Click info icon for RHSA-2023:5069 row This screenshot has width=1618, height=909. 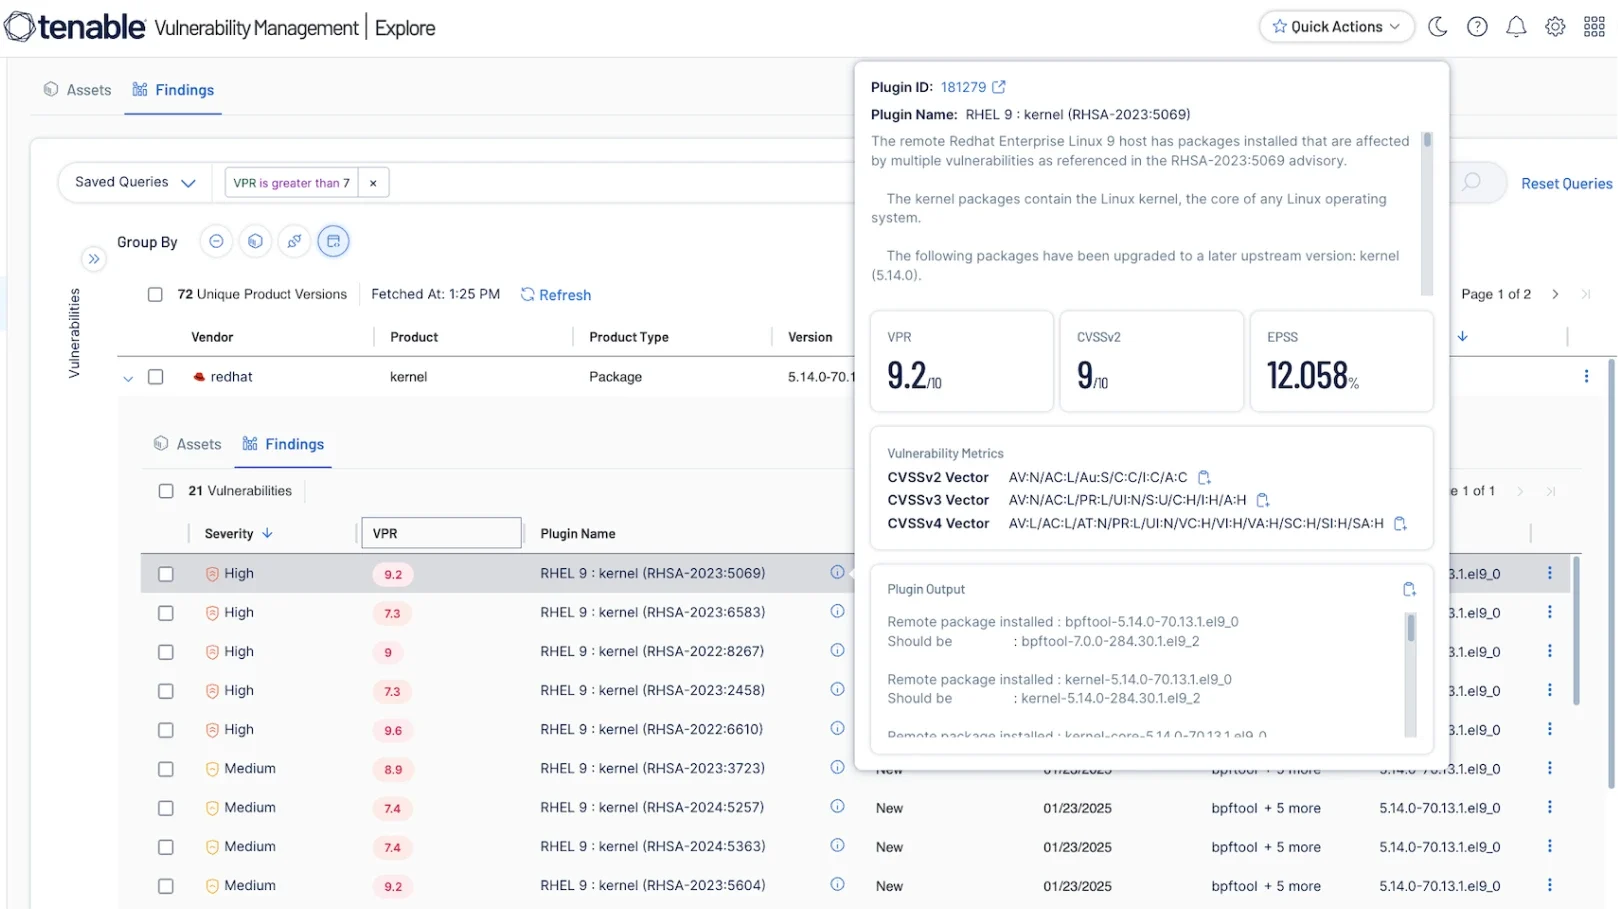pyautogui.click(x=837, y=572)
